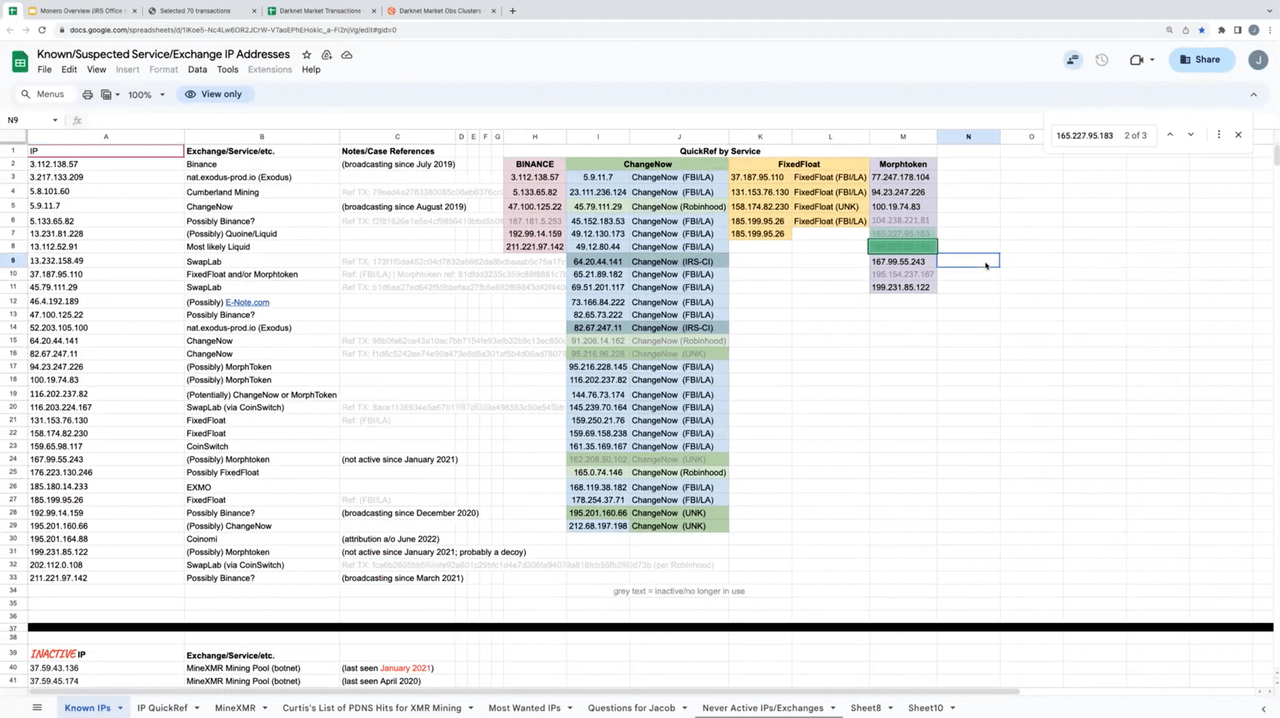The image size is (1280, 718).
Task: Select column N header
Action: point(968,137)
